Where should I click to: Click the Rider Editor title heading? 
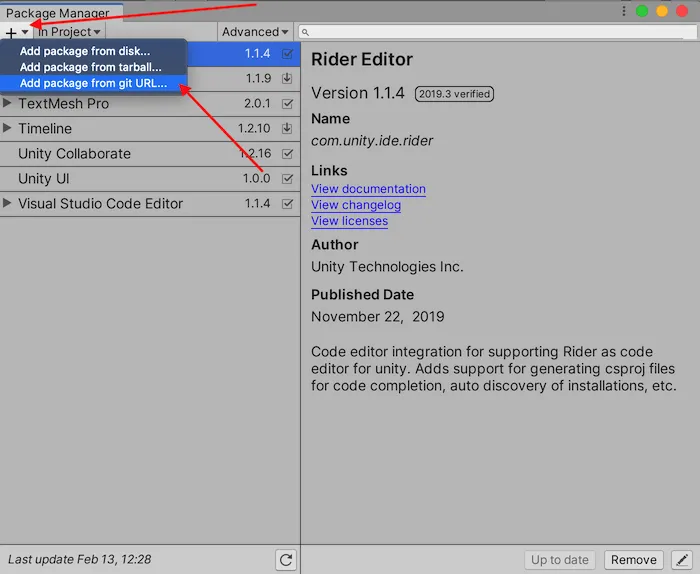tap(362, 59)
